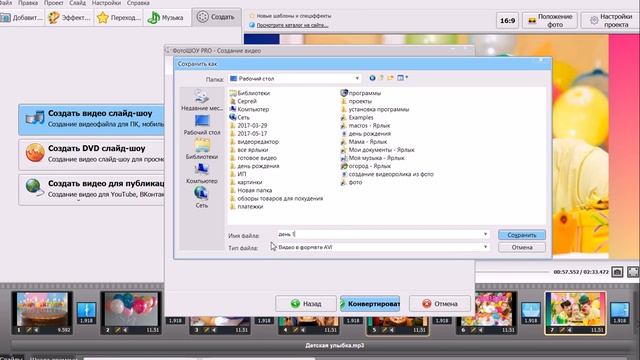
Task: Select the macros - Ярлык shortcut
Action: (365, 126)
